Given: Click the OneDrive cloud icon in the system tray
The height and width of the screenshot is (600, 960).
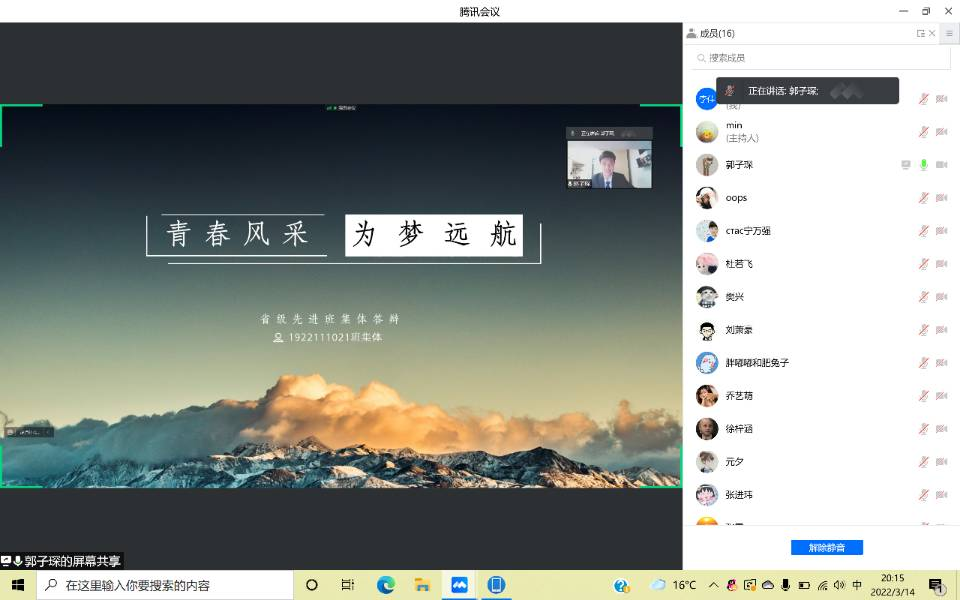Looking at the screenshot, I should click(x=769, y=584).
